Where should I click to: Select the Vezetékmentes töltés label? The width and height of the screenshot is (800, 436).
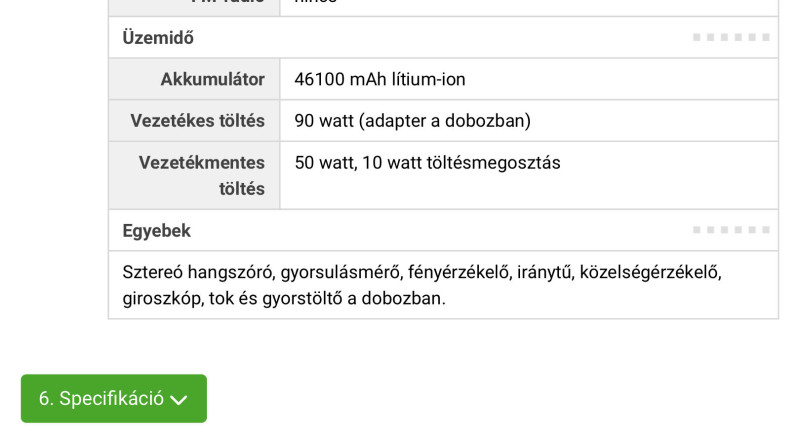coord(202,175)
